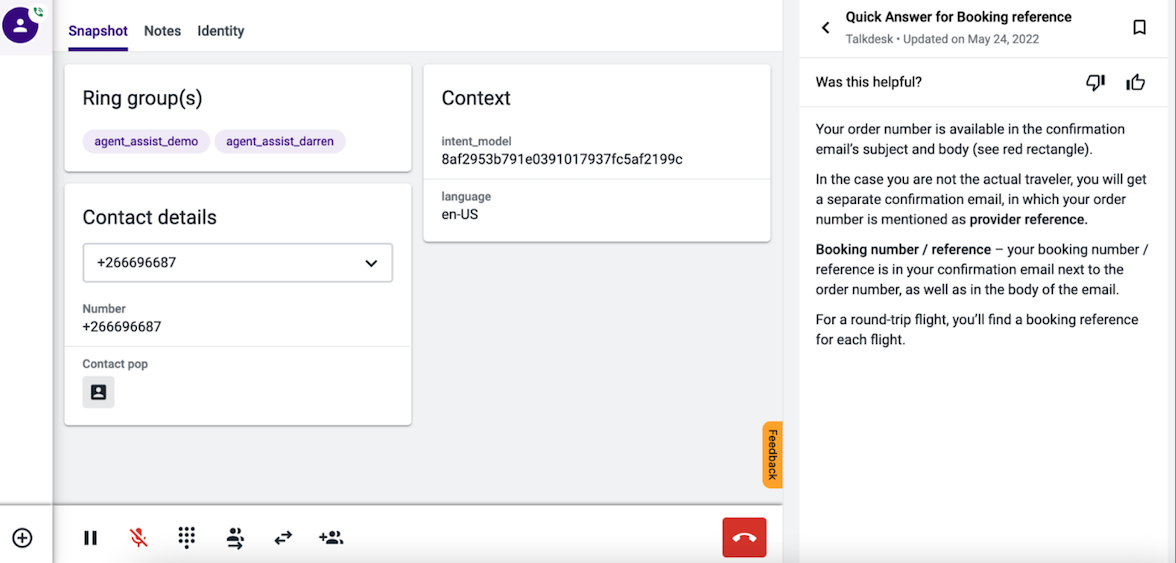Open the Contact pop card icon
Viewport: 1176px width, 563px height.
point(98,392)
